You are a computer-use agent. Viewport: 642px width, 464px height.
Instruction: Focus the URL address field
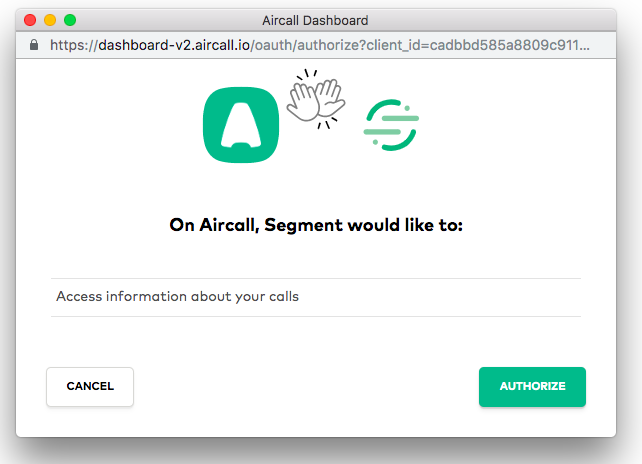[320, 45]
